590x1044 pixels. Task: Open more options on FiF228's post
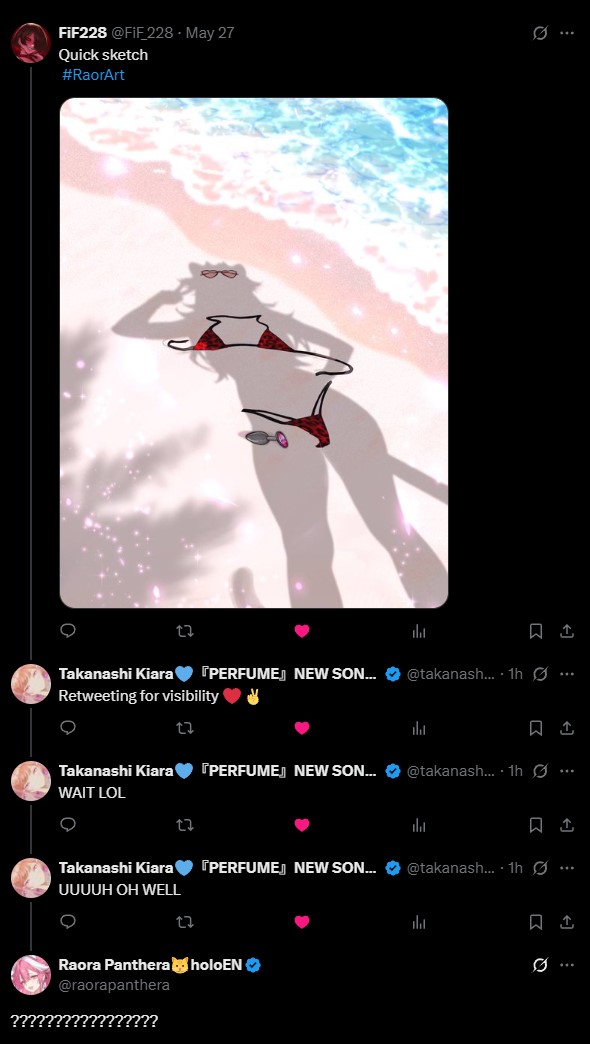[567, 33]
